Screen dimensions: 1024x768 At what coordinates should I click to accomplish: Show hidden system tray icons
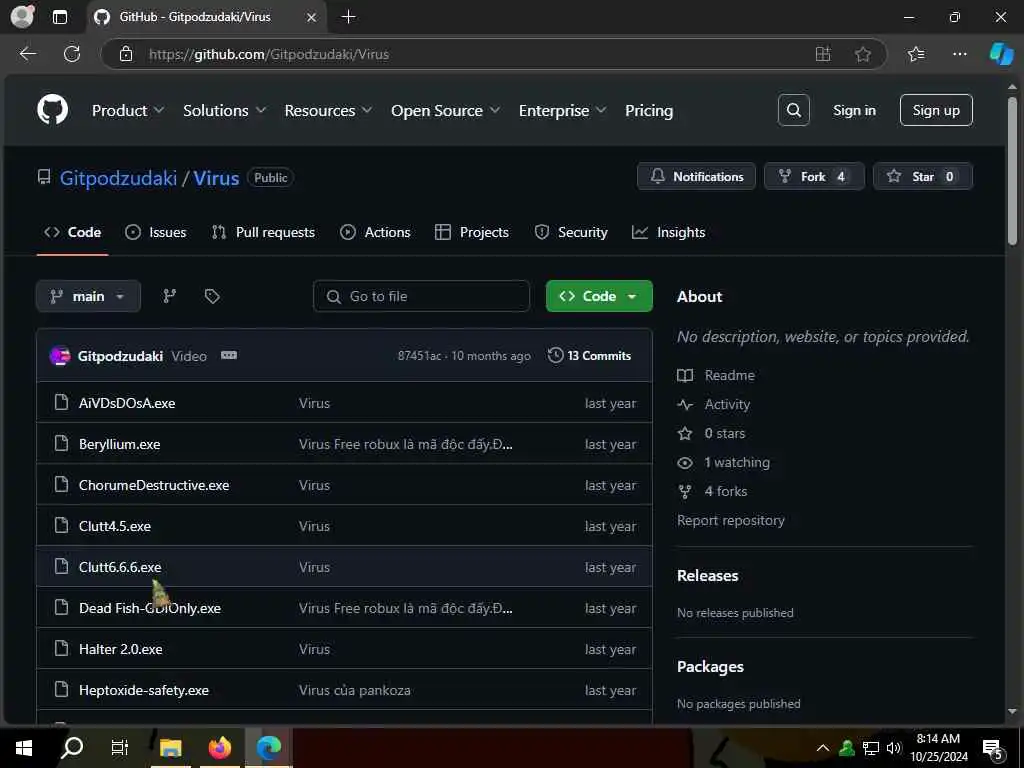click(823, 748)
